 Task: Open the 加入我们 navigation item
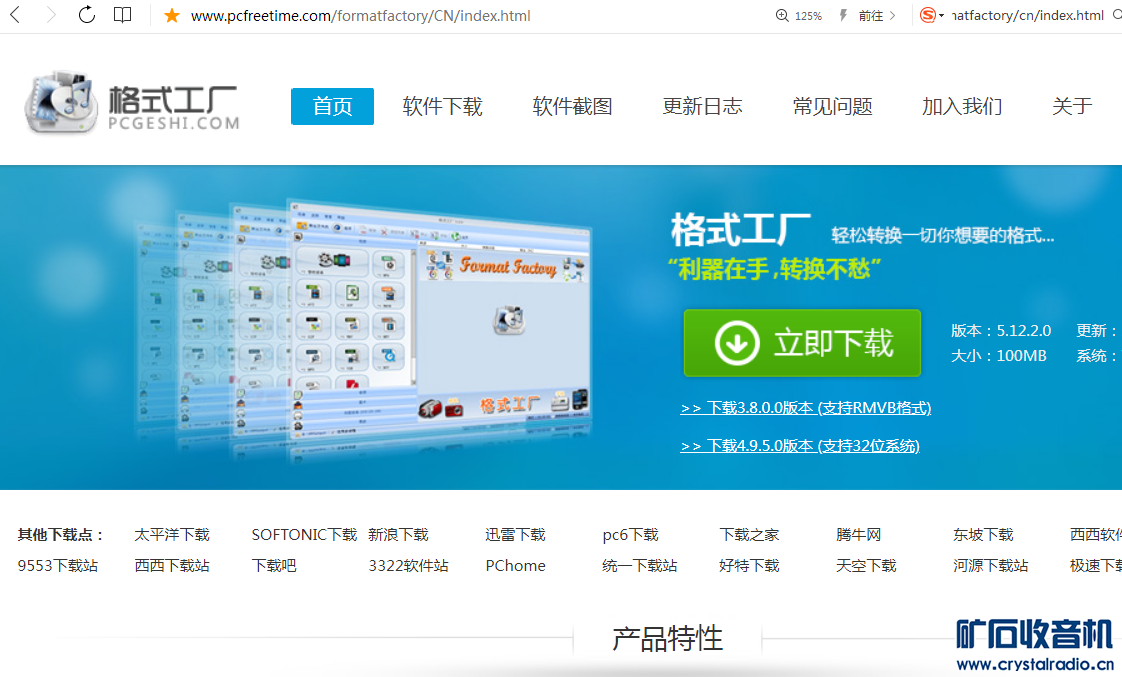pos(962,107)
